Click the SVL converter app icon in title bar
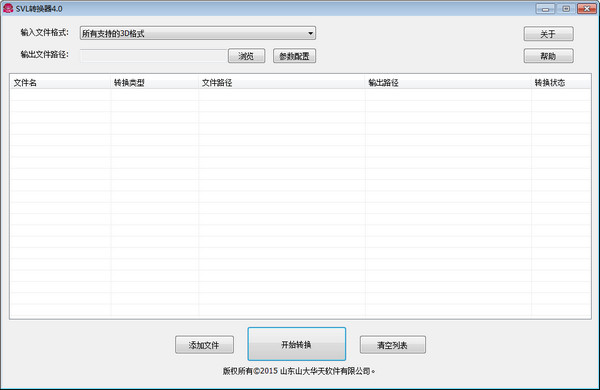The image size is (600, 390). click(x=8, y=8)
